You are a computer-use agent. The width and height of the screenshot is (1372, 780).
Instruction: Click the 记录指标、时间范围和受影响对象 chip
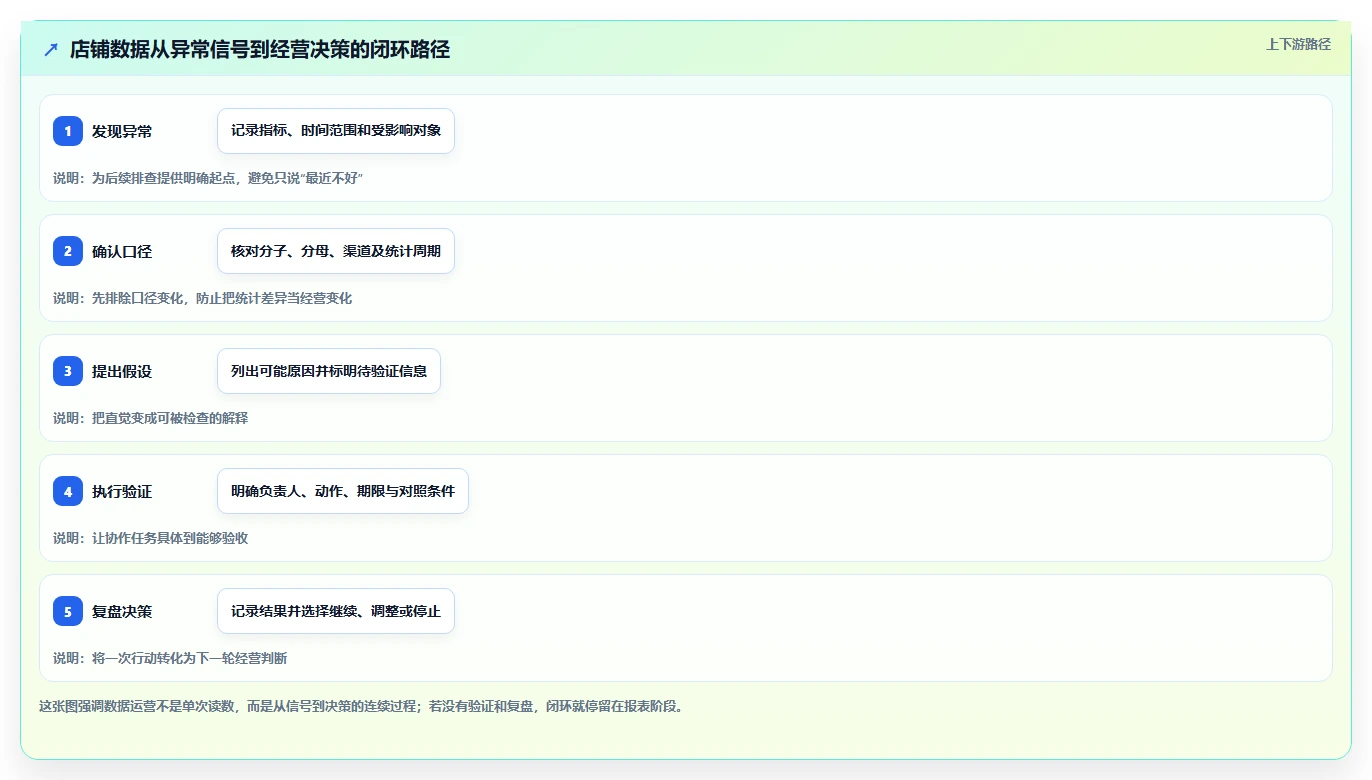point(336,131)
